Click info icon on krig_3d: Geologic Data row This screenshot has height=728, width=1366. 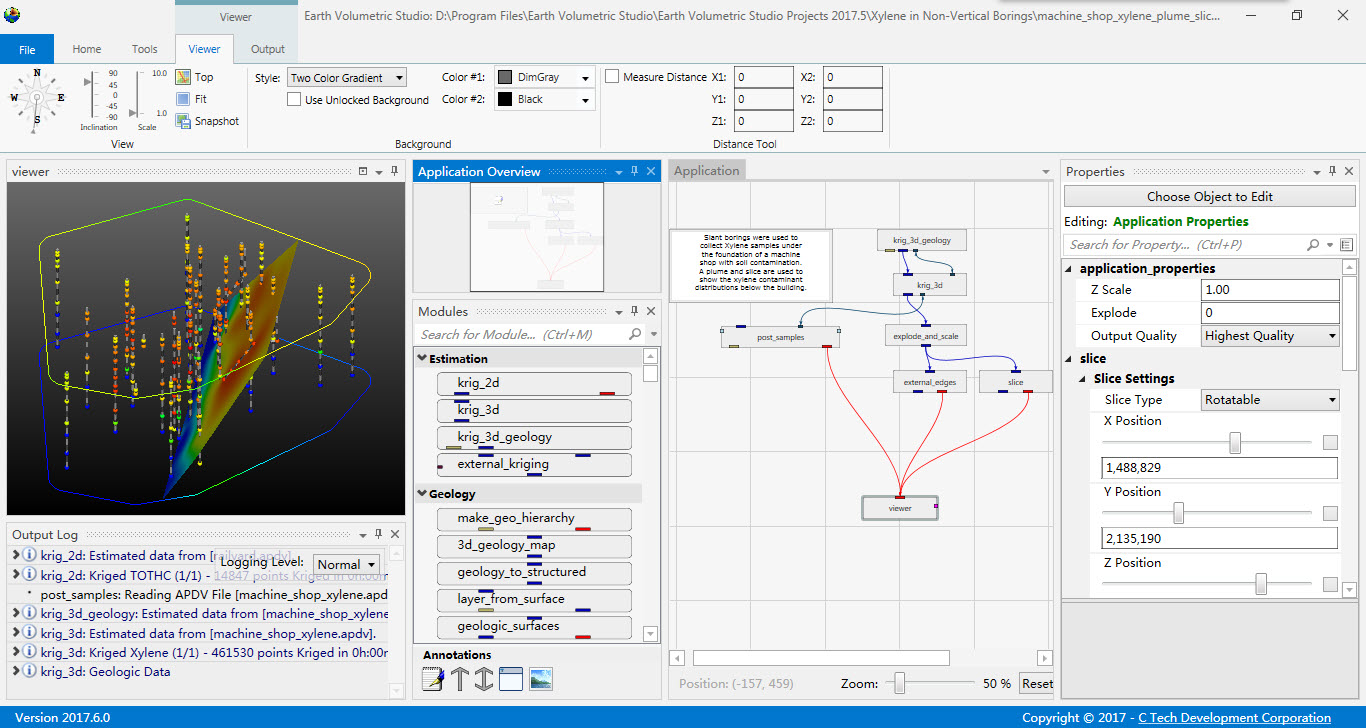(30, 671)
